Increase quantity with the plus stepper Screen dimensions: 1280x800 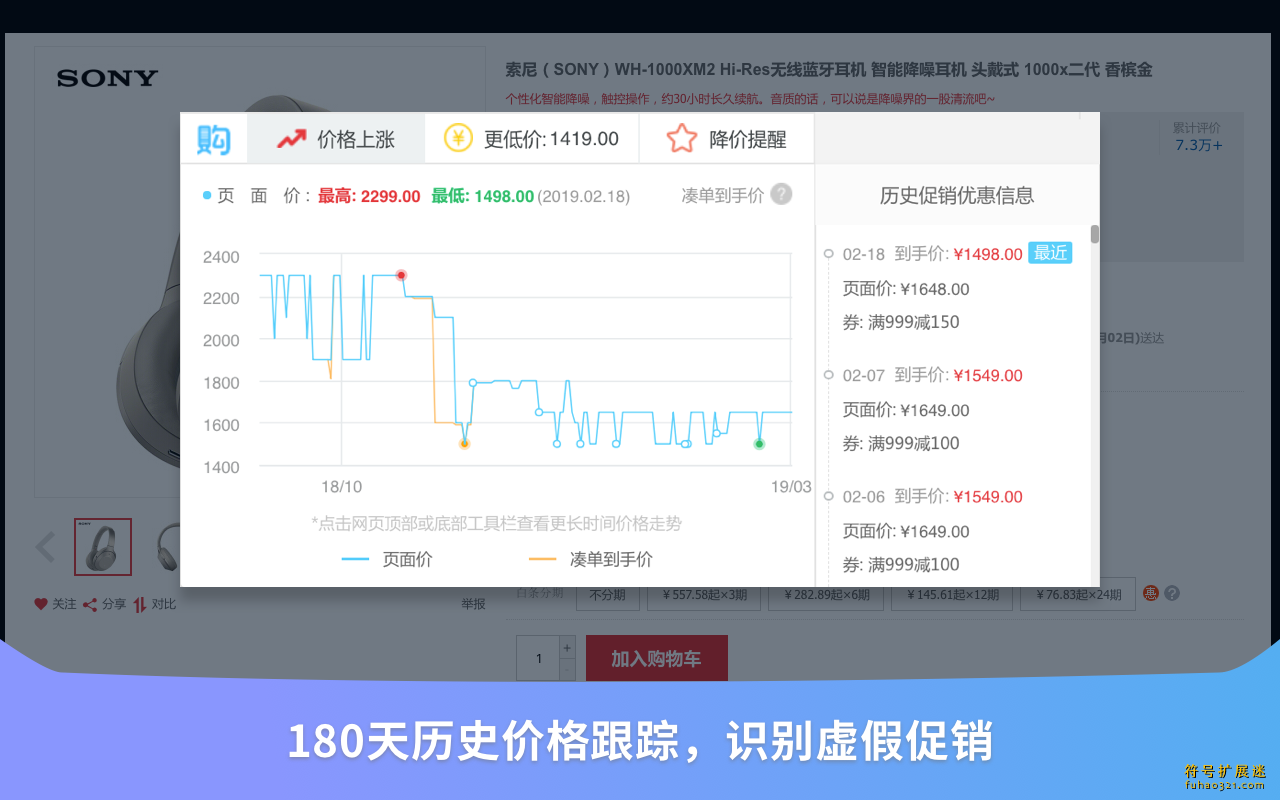pyautogui.click(x=567, y=647)
